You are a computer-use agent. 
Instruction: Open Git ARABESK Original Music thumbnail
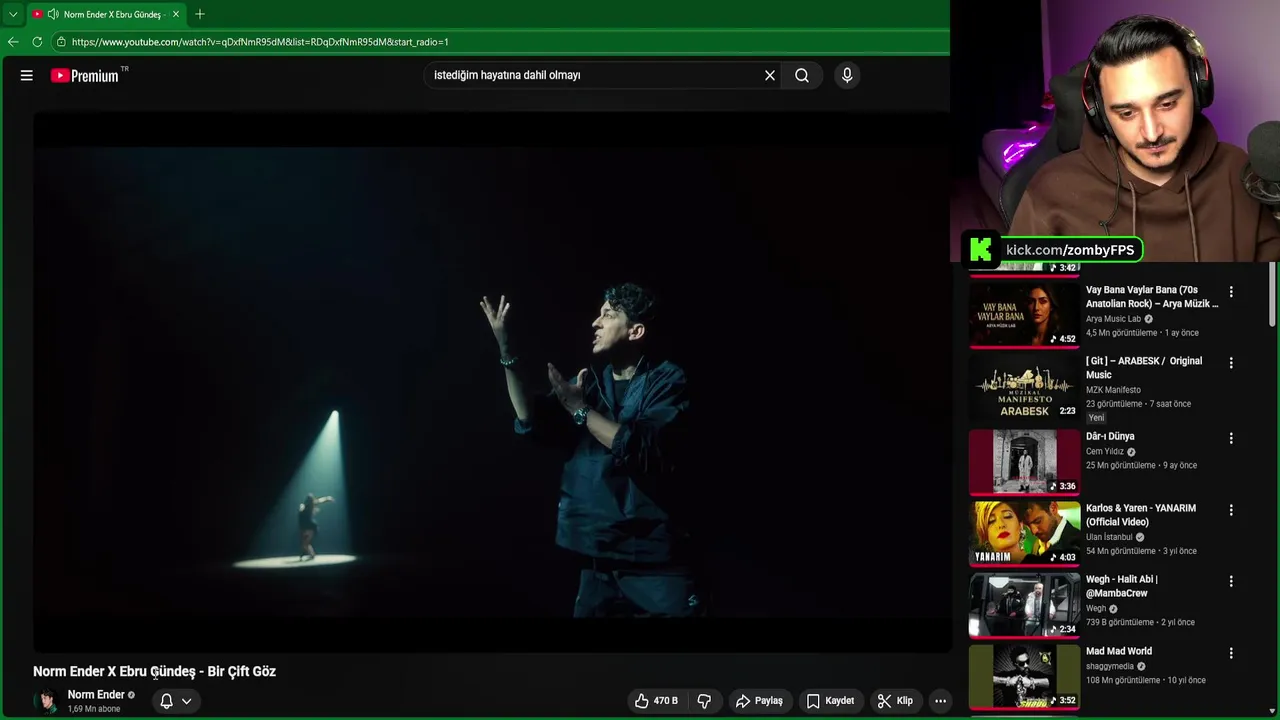1024,387
